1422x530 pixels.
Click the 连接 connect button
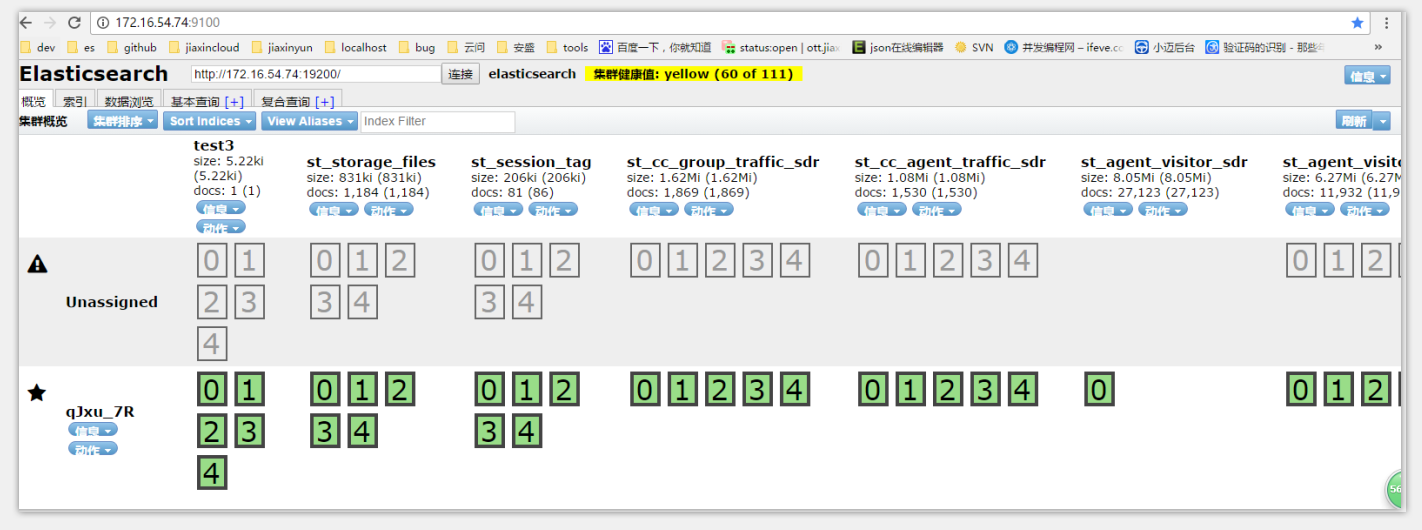461,74
